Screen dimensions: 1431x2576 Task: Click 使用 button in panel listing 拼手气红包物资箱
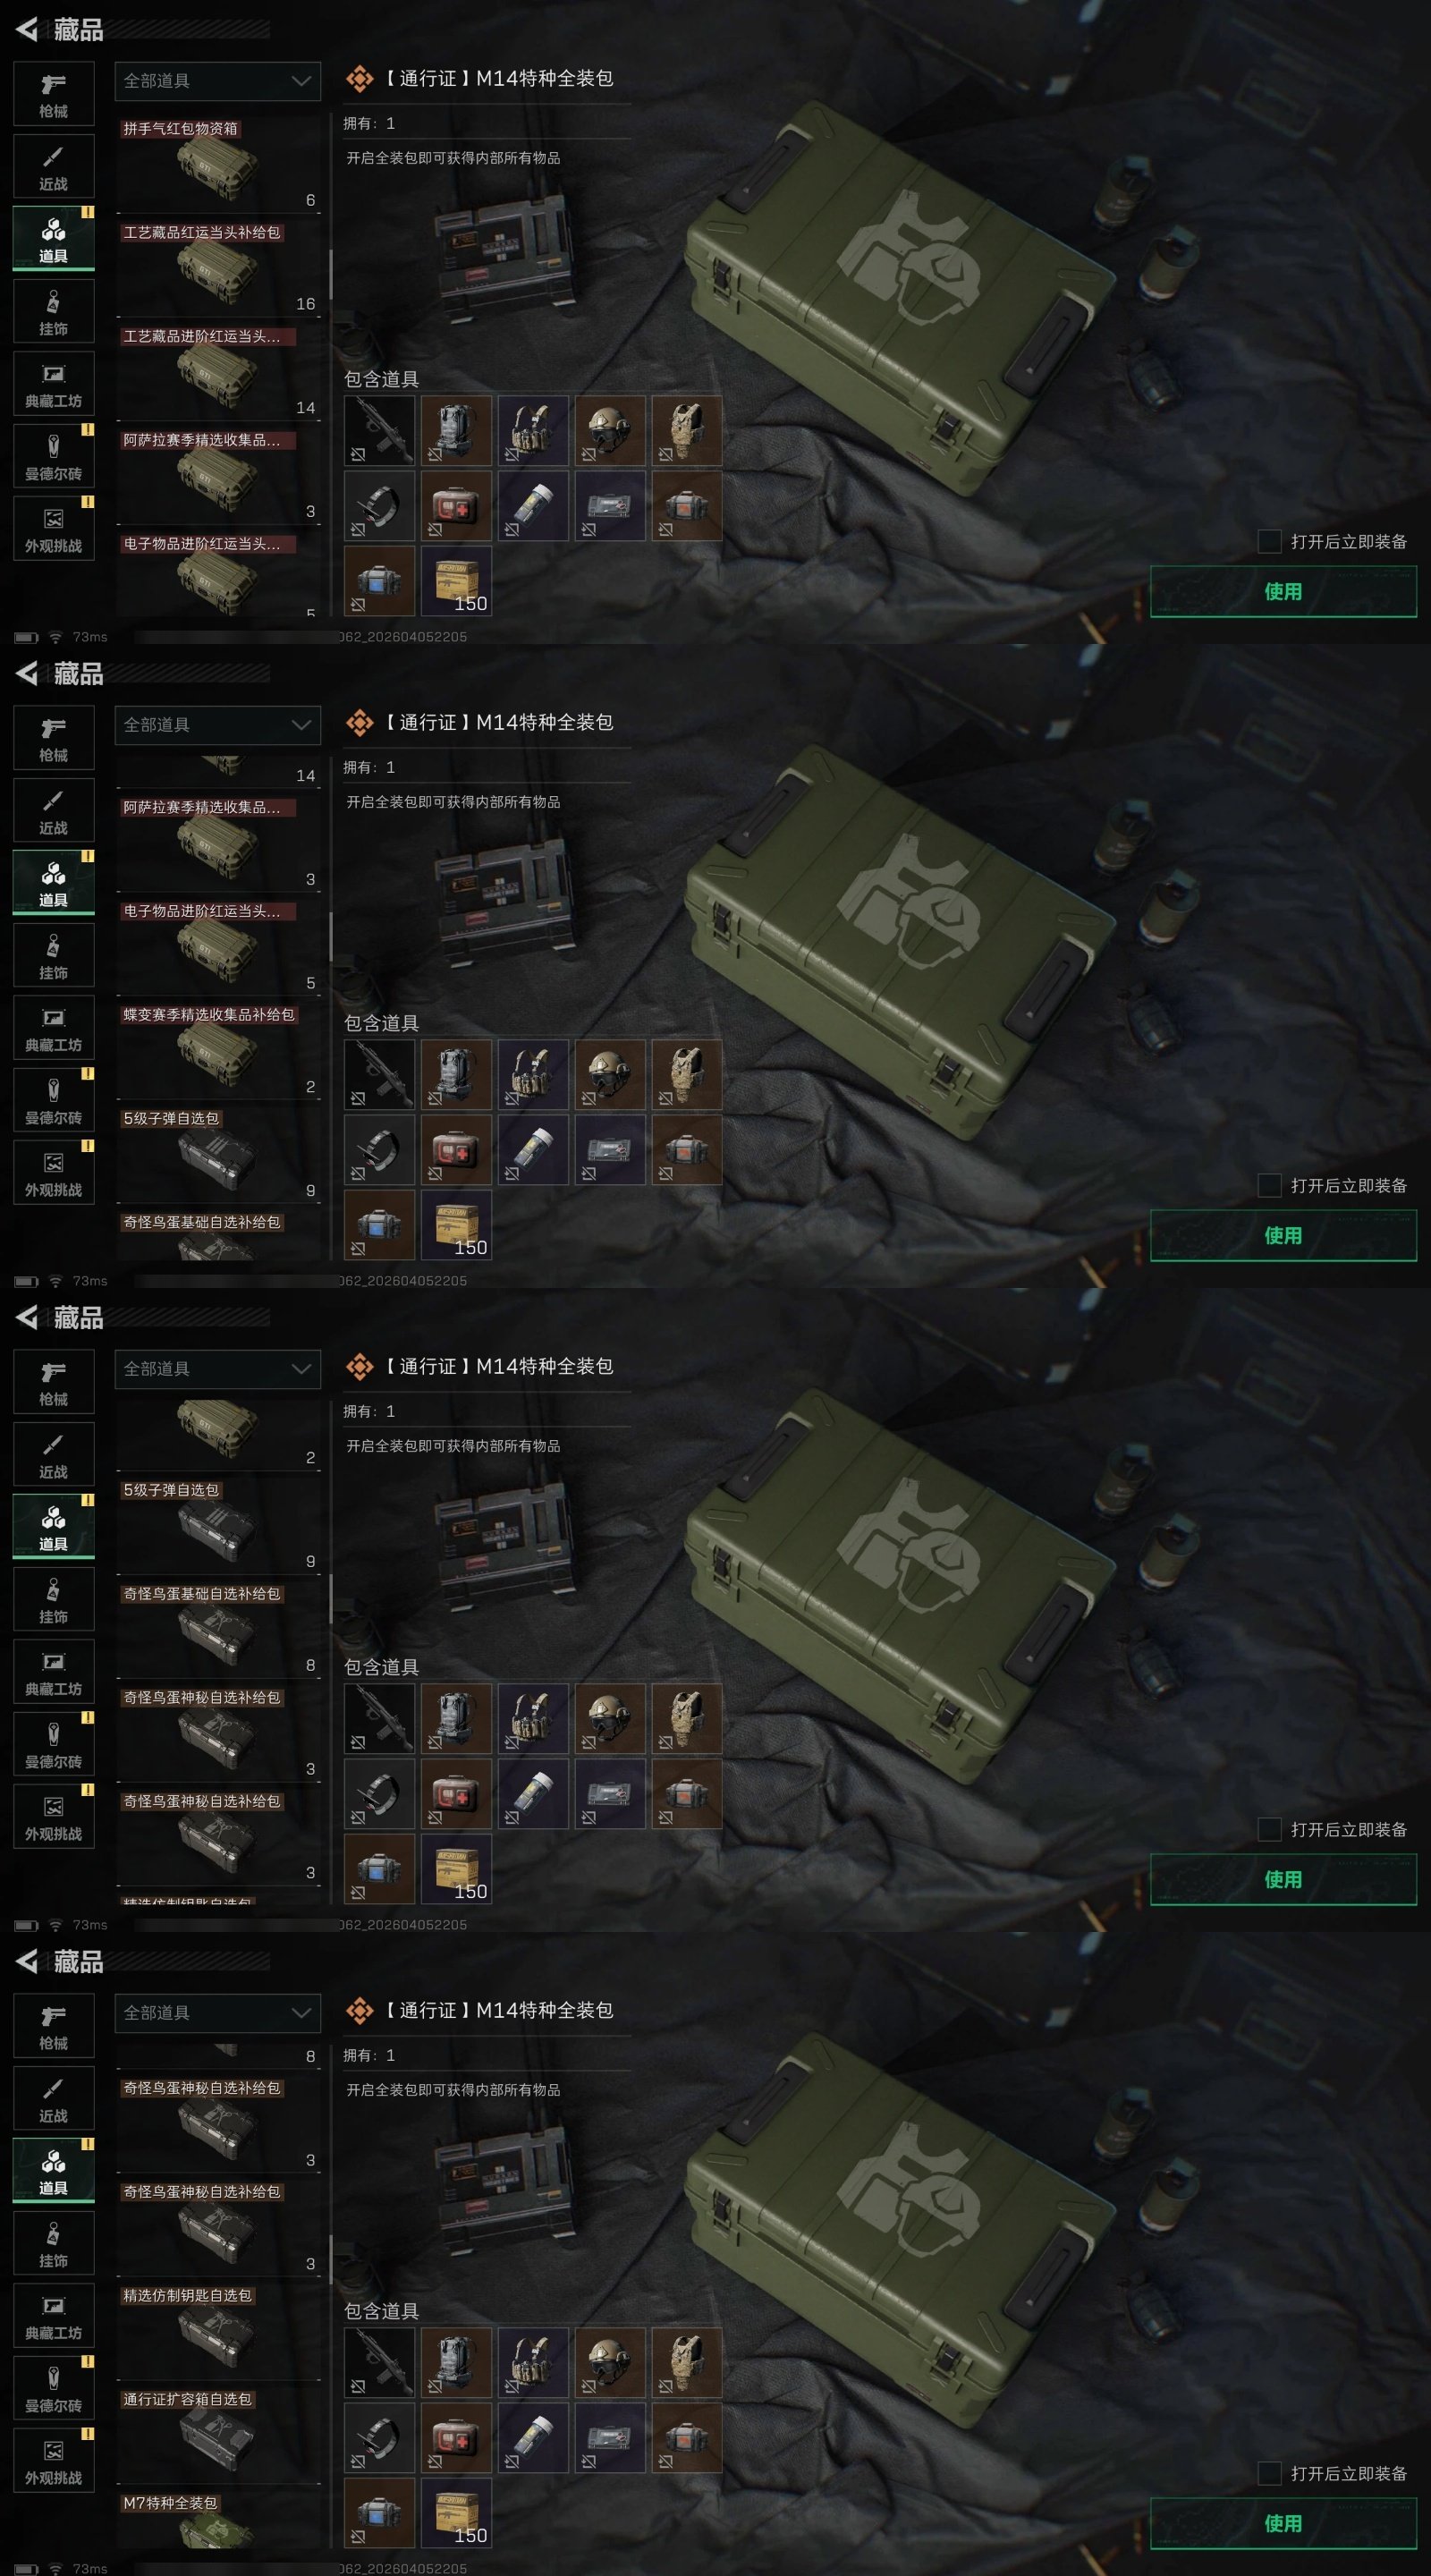(x=1283, y=591)
